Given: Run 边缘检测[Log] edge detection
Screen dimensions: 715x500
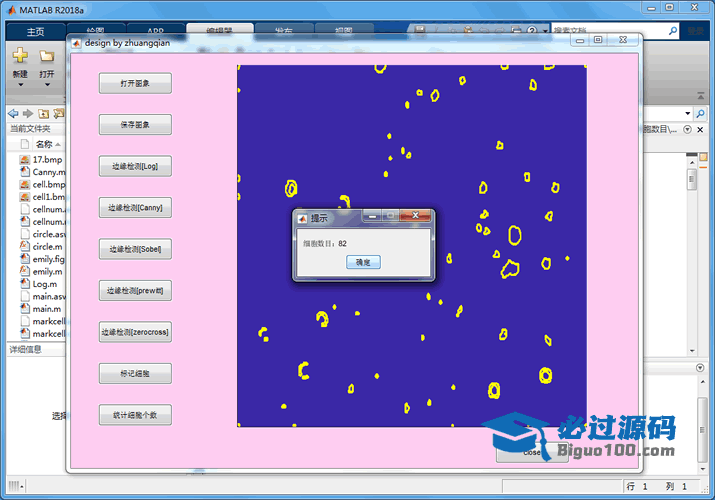Looking at the screenshot, I should tap(135, 166).
